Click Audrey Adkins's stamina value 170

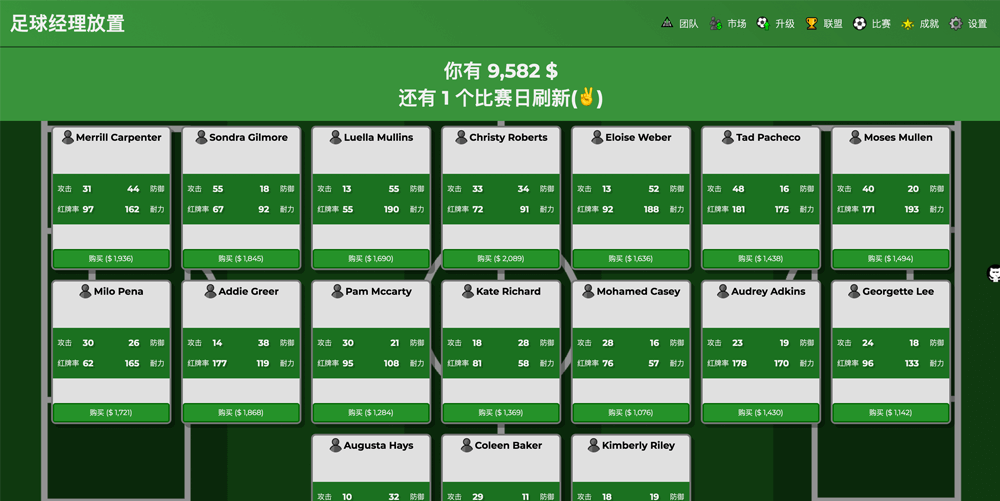[x=781, y=363]
